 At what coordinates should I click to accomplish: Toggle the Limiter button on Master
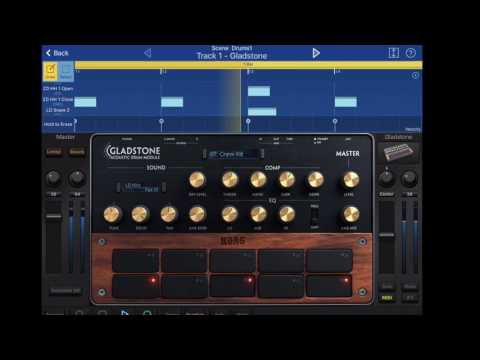[x=54, y=152]
